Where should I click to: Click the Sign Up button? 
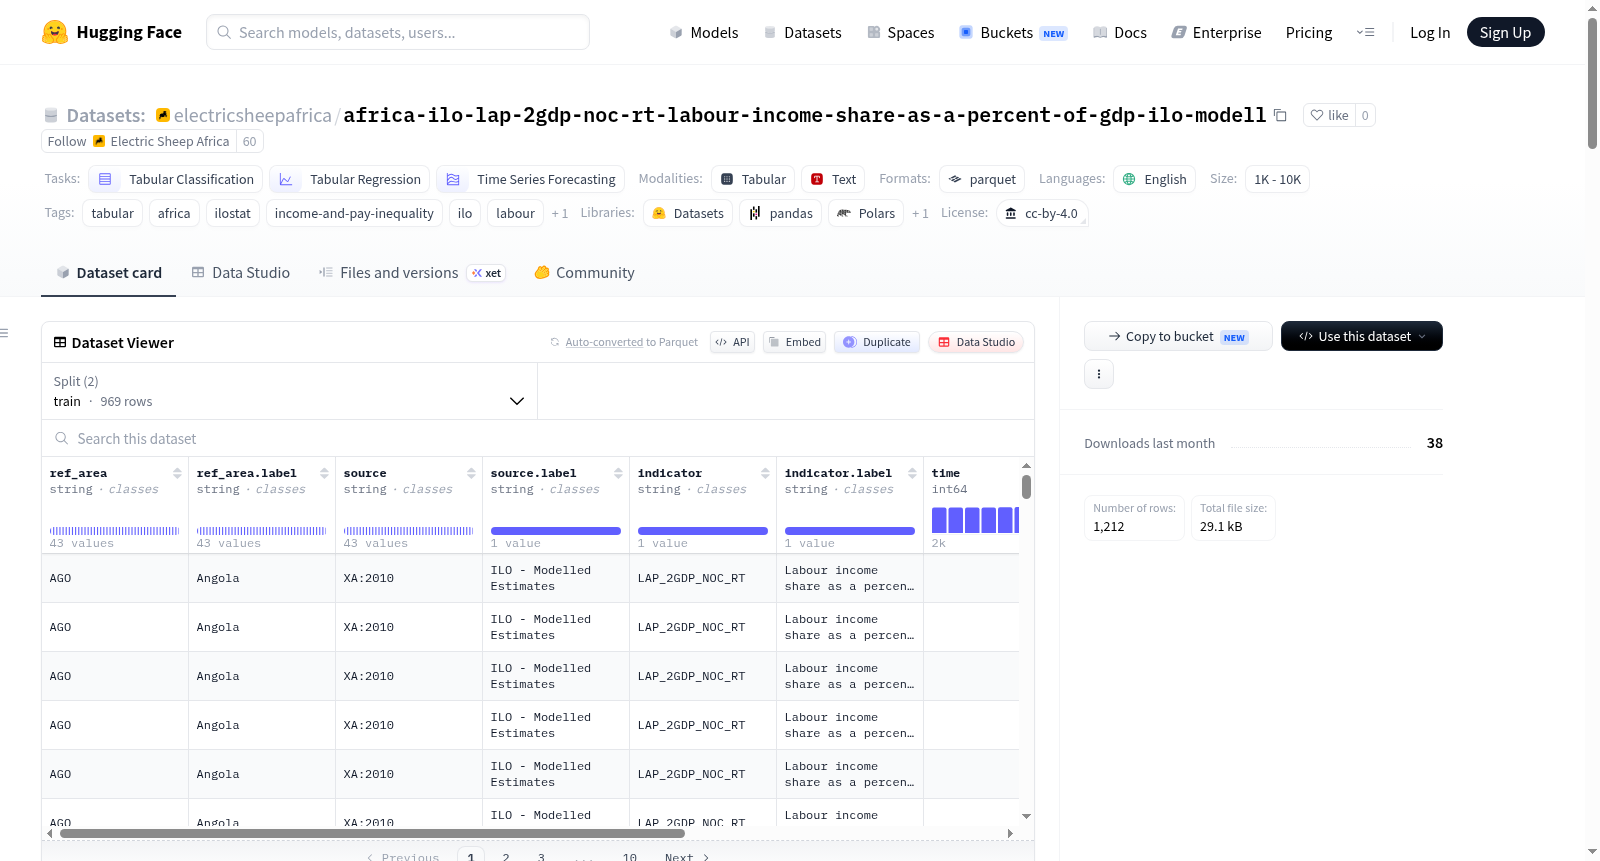(x=1506, y=32)
